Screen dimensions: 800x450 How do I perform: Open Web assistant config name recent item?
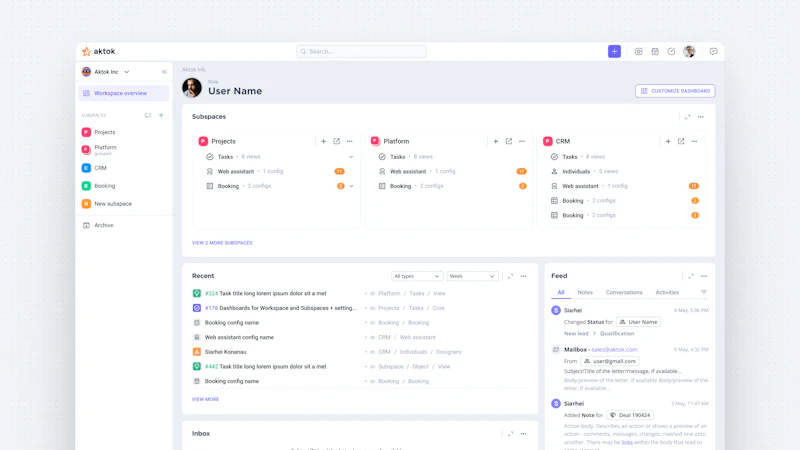239,337
